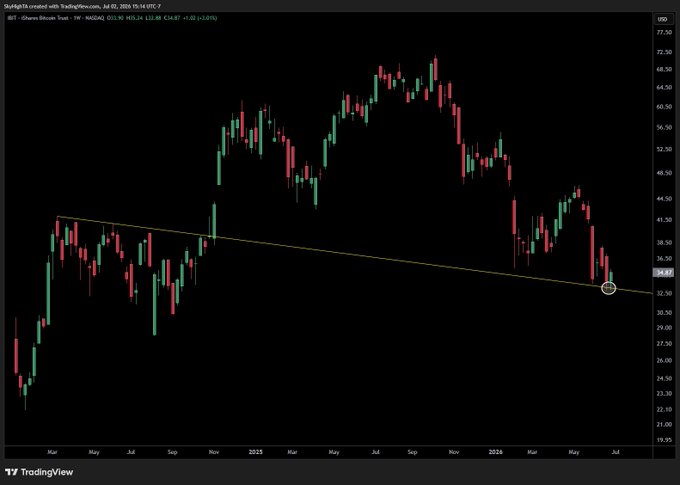Click the Sep label between Jul and first Nov
680x485 pixels.
(x=172, y=452)
